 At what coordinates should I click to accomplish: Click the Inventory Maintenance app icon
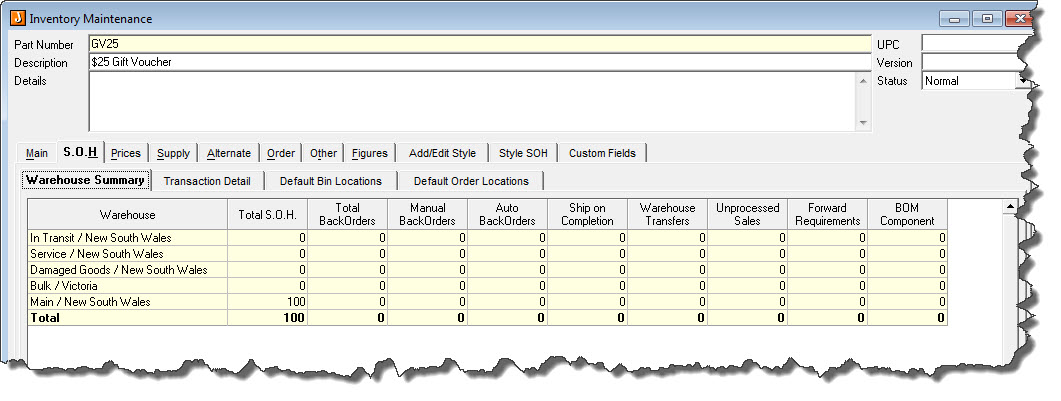(18, 18)
